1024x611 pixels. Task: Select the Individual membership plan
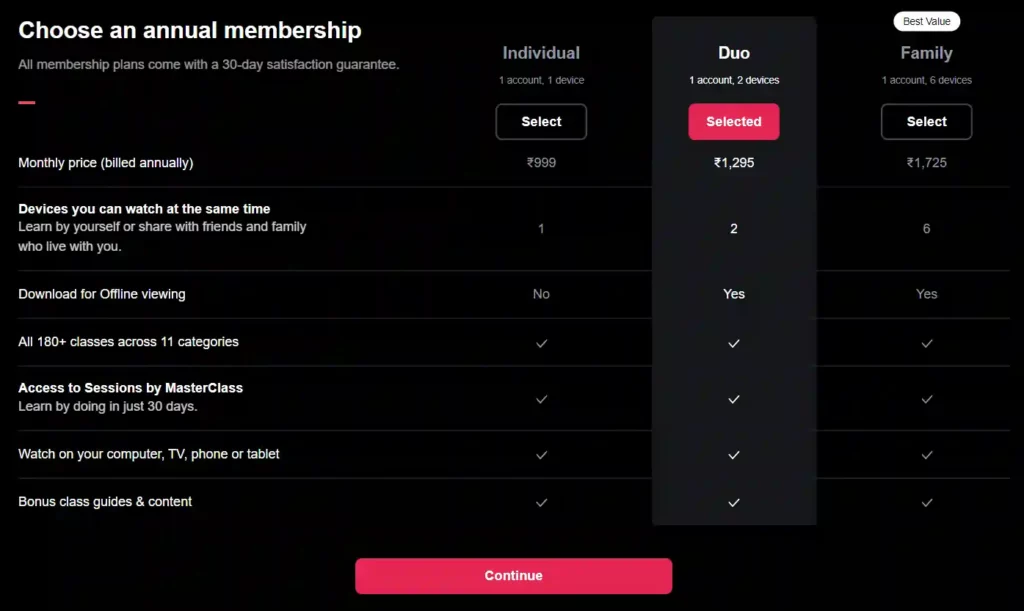(541, 121)
